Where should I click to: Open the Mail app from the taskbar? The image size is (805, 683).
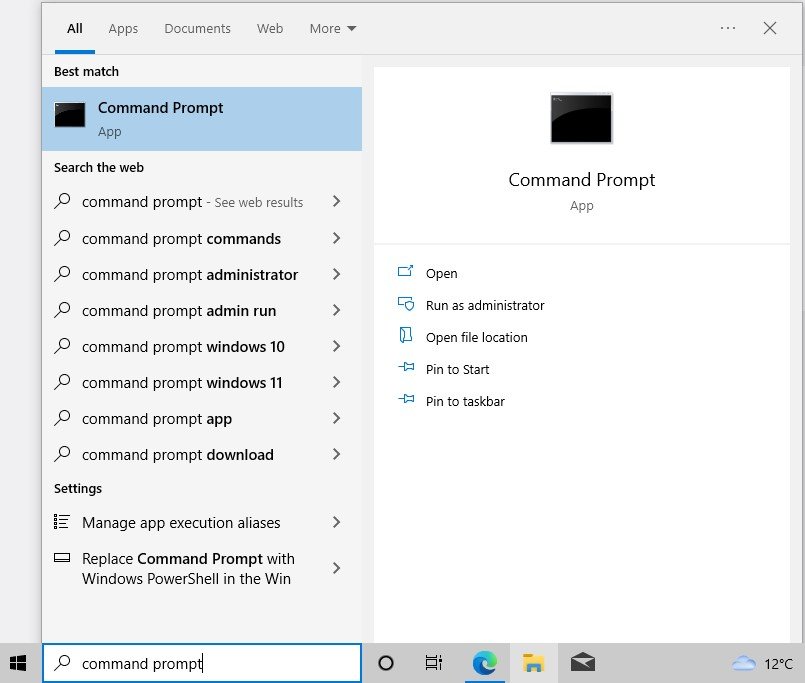point(583,663)
